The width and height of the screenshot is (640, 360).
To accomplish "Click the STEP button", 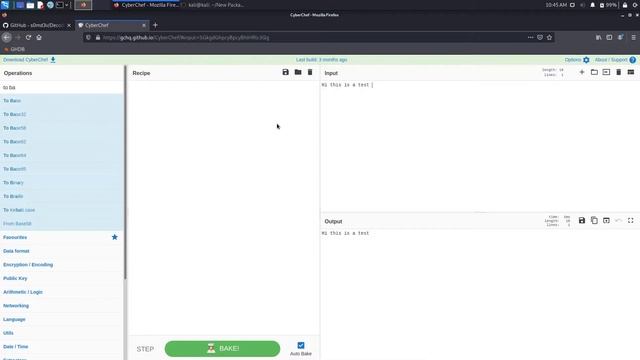I will (x=145, y=349).
